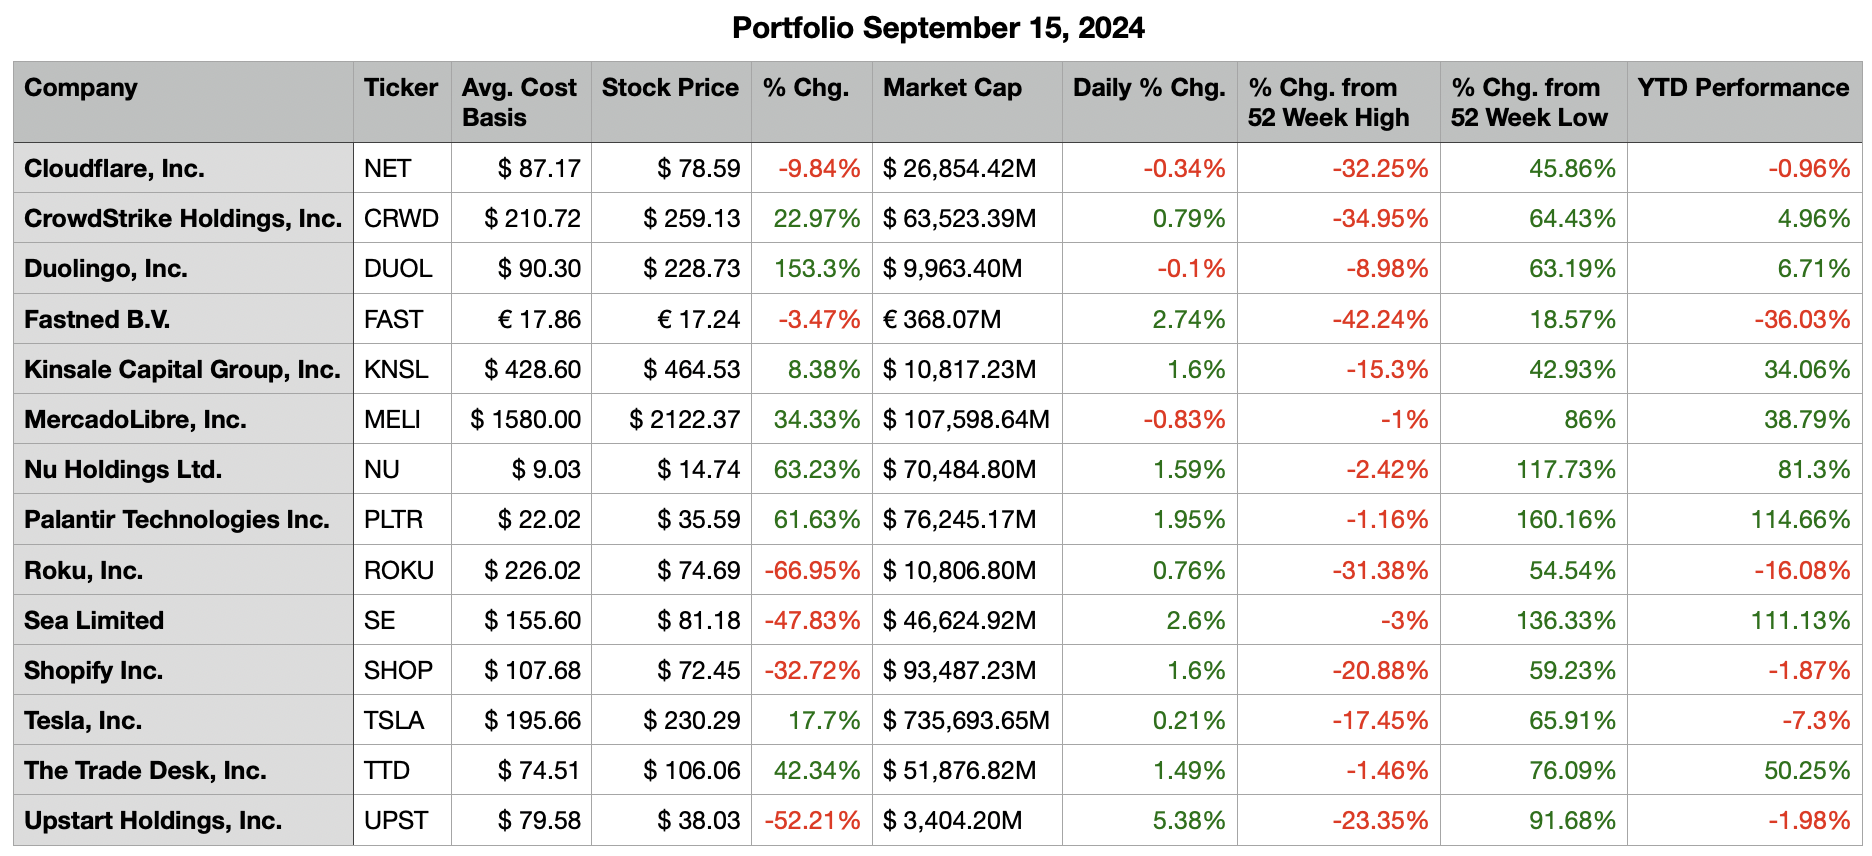
Task: Select the YTD Performance header
Action: coord(1743,88)
